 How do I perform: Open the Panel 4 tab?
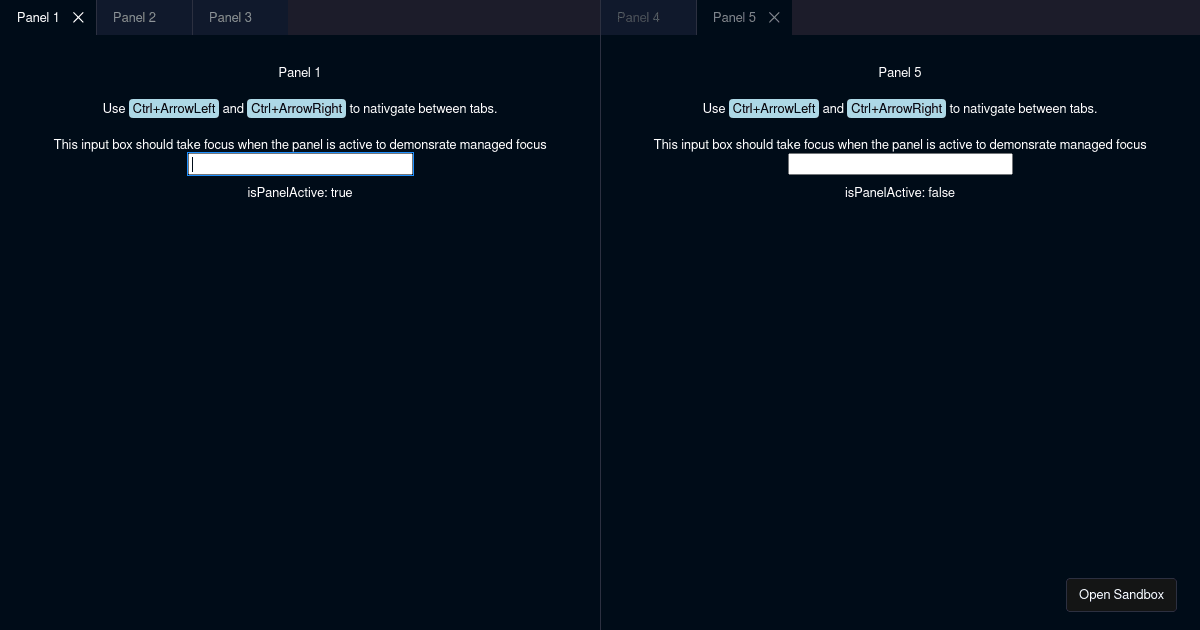coord(648,17)
